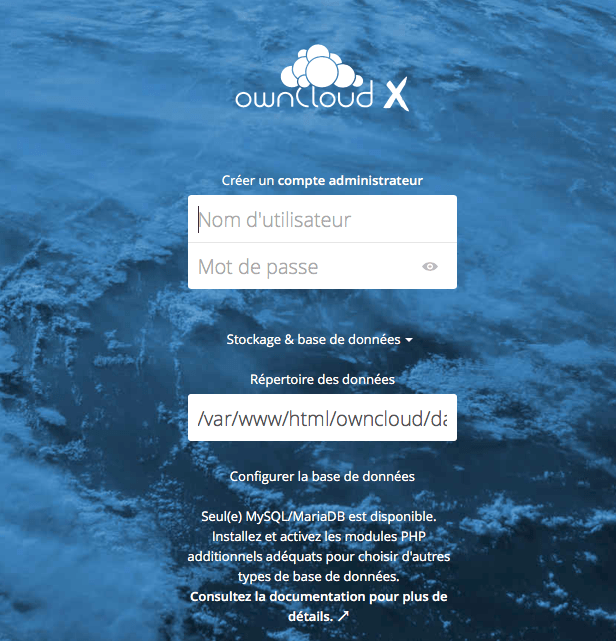Viewport: 616px width, 641px height.
Task: Click the Répertoire des données label
Action: [x=322, y=380]
